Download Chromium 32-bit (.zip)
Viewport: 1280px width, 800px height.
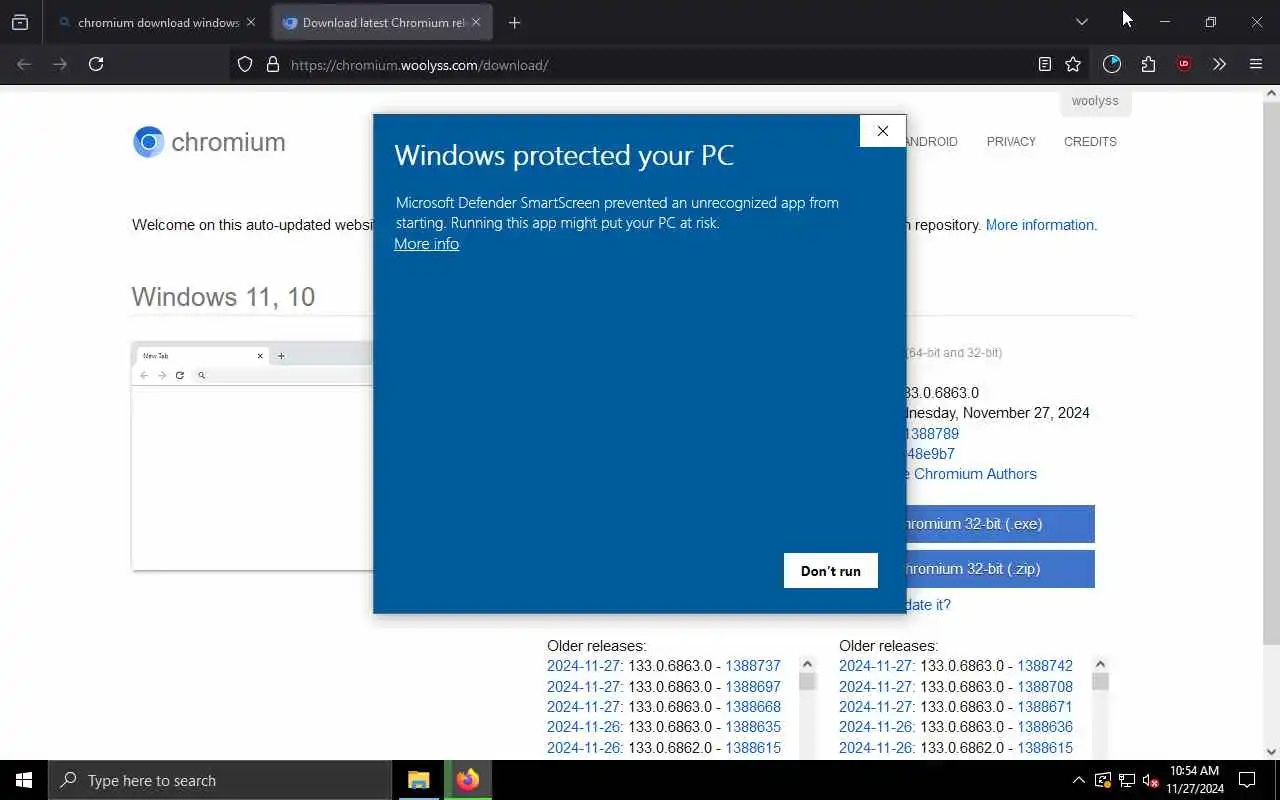pos(1000,569)
